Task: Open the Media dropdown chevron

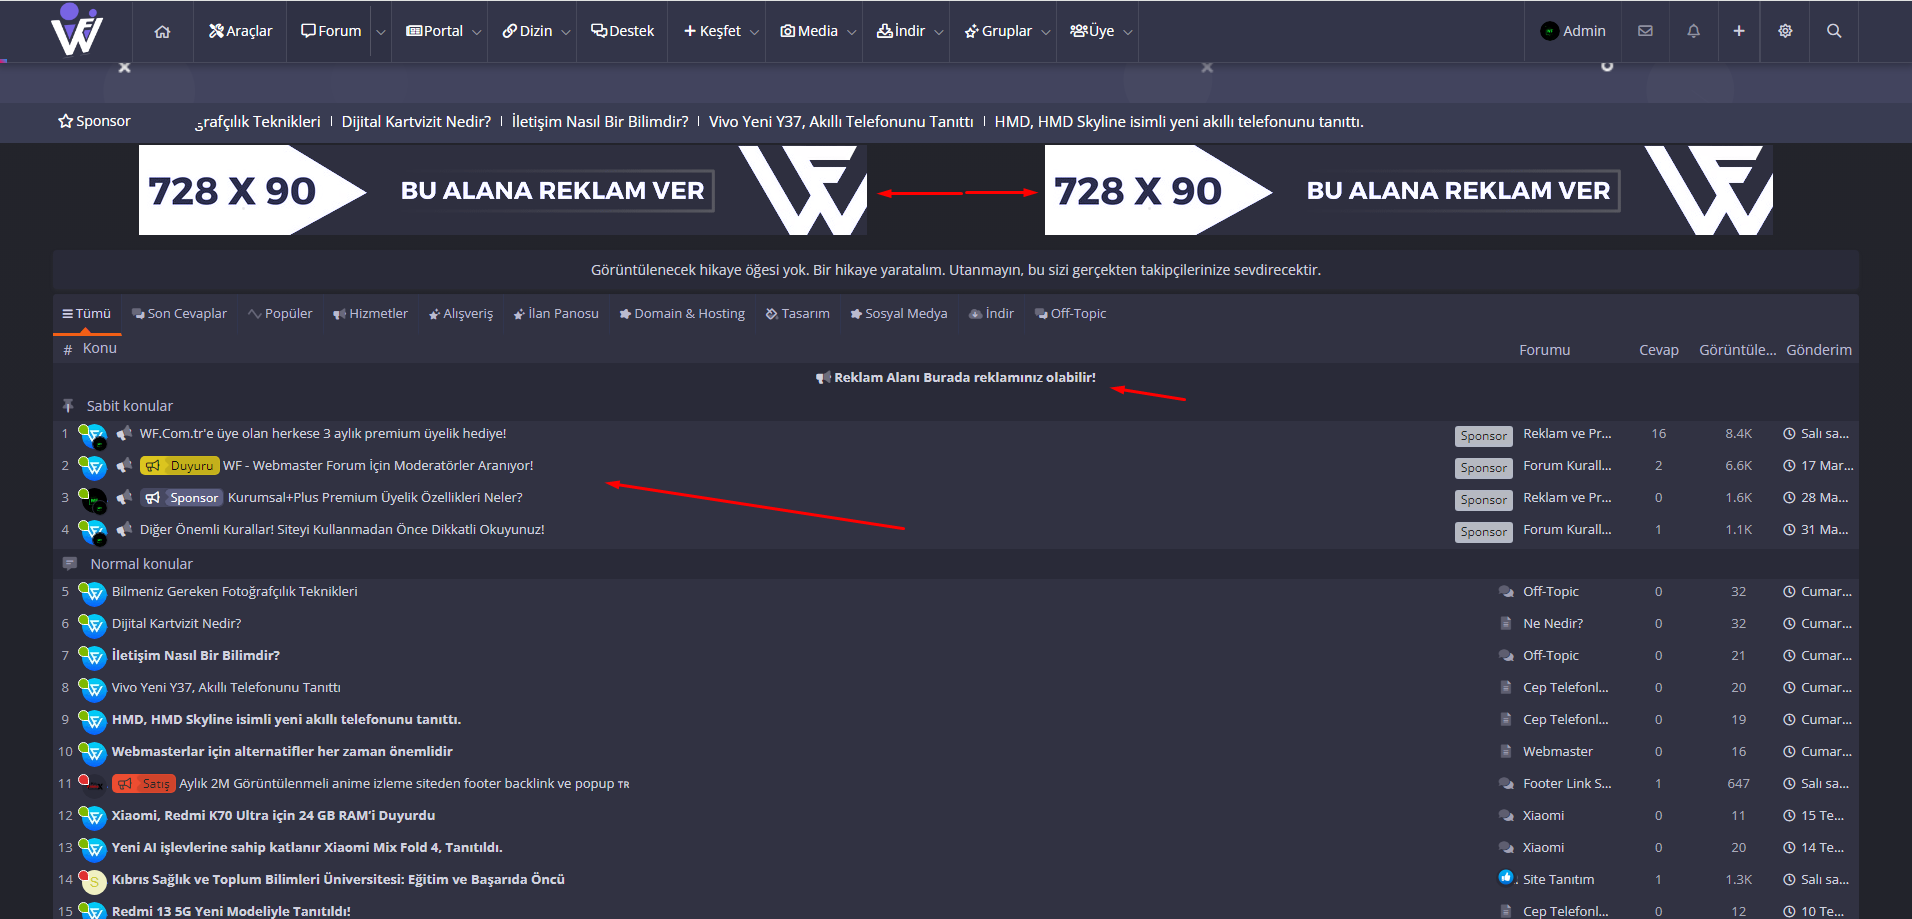Action: [851, 32]
